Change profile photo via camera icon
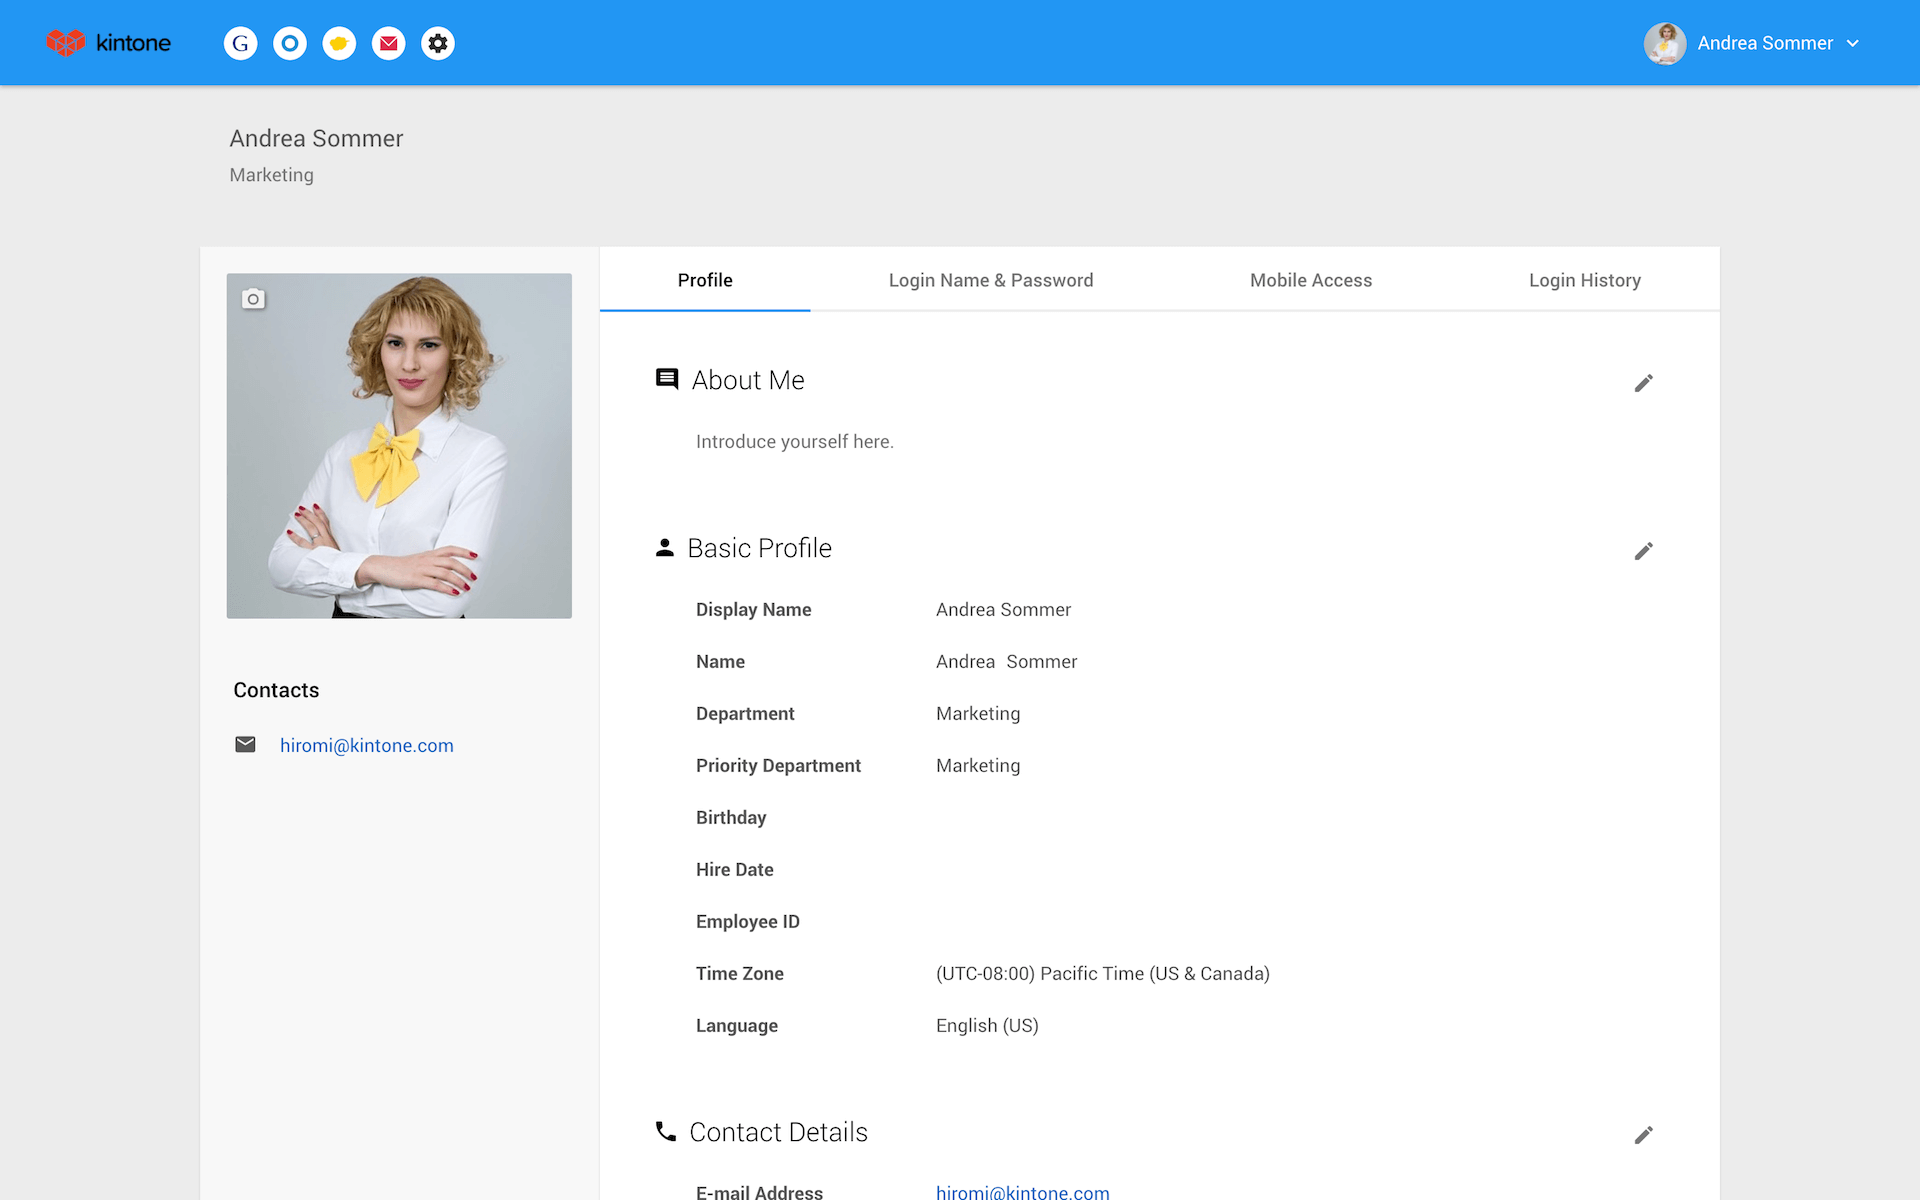Viewport: 1920px width, 1200px height. [x=253, y=299]
